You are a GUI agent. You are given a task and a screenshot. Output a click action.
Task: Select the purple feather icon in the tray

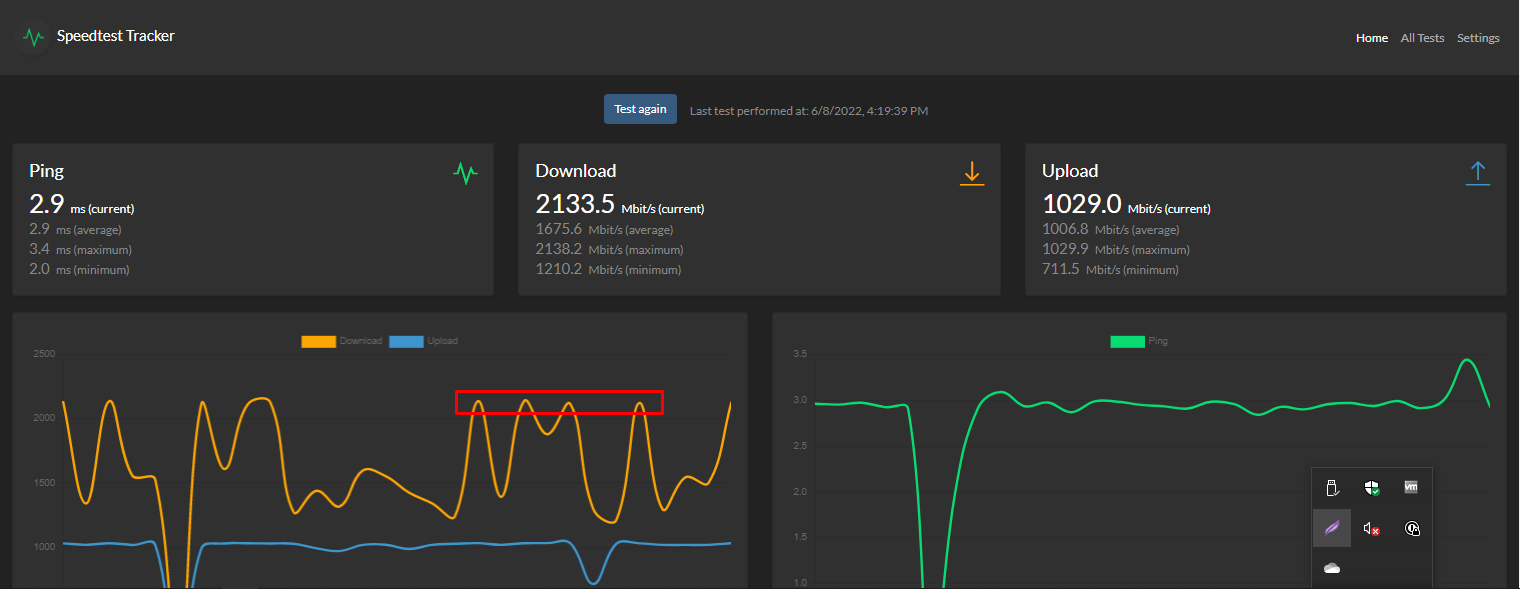tap(1331, 528)
